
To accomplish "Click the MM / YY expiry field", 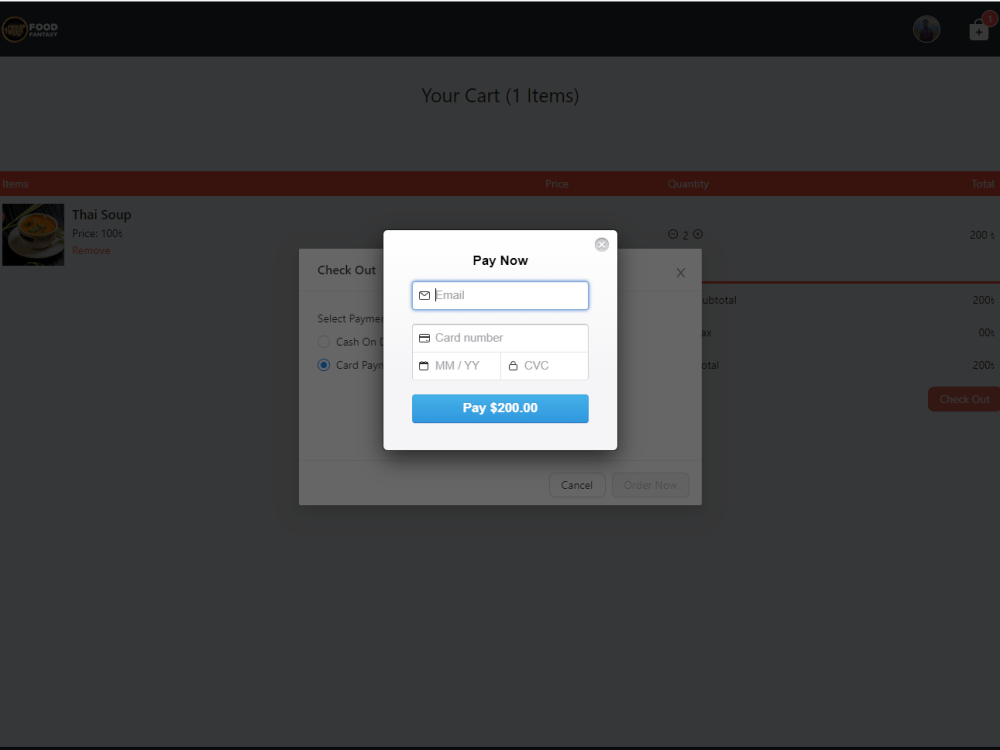I will click(x=457, y=366).
